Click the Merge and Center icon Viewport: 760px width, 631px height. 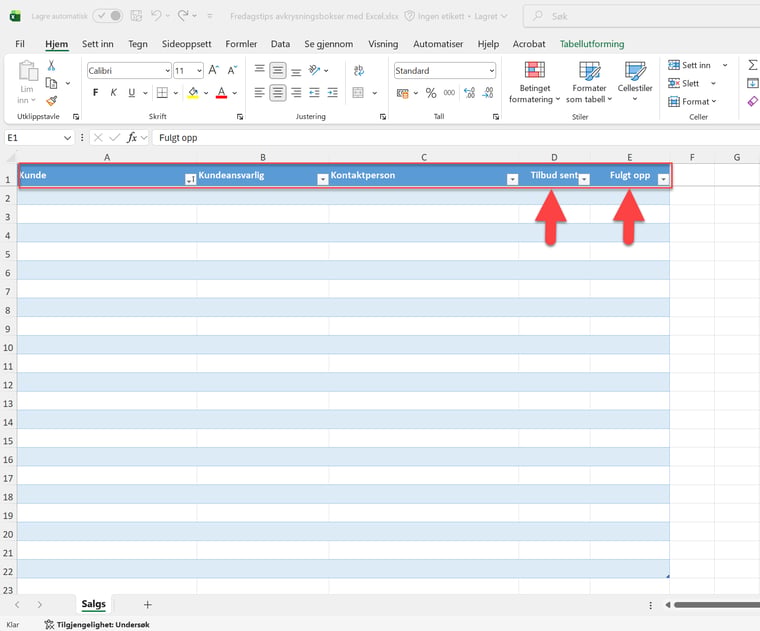point(358,93)
